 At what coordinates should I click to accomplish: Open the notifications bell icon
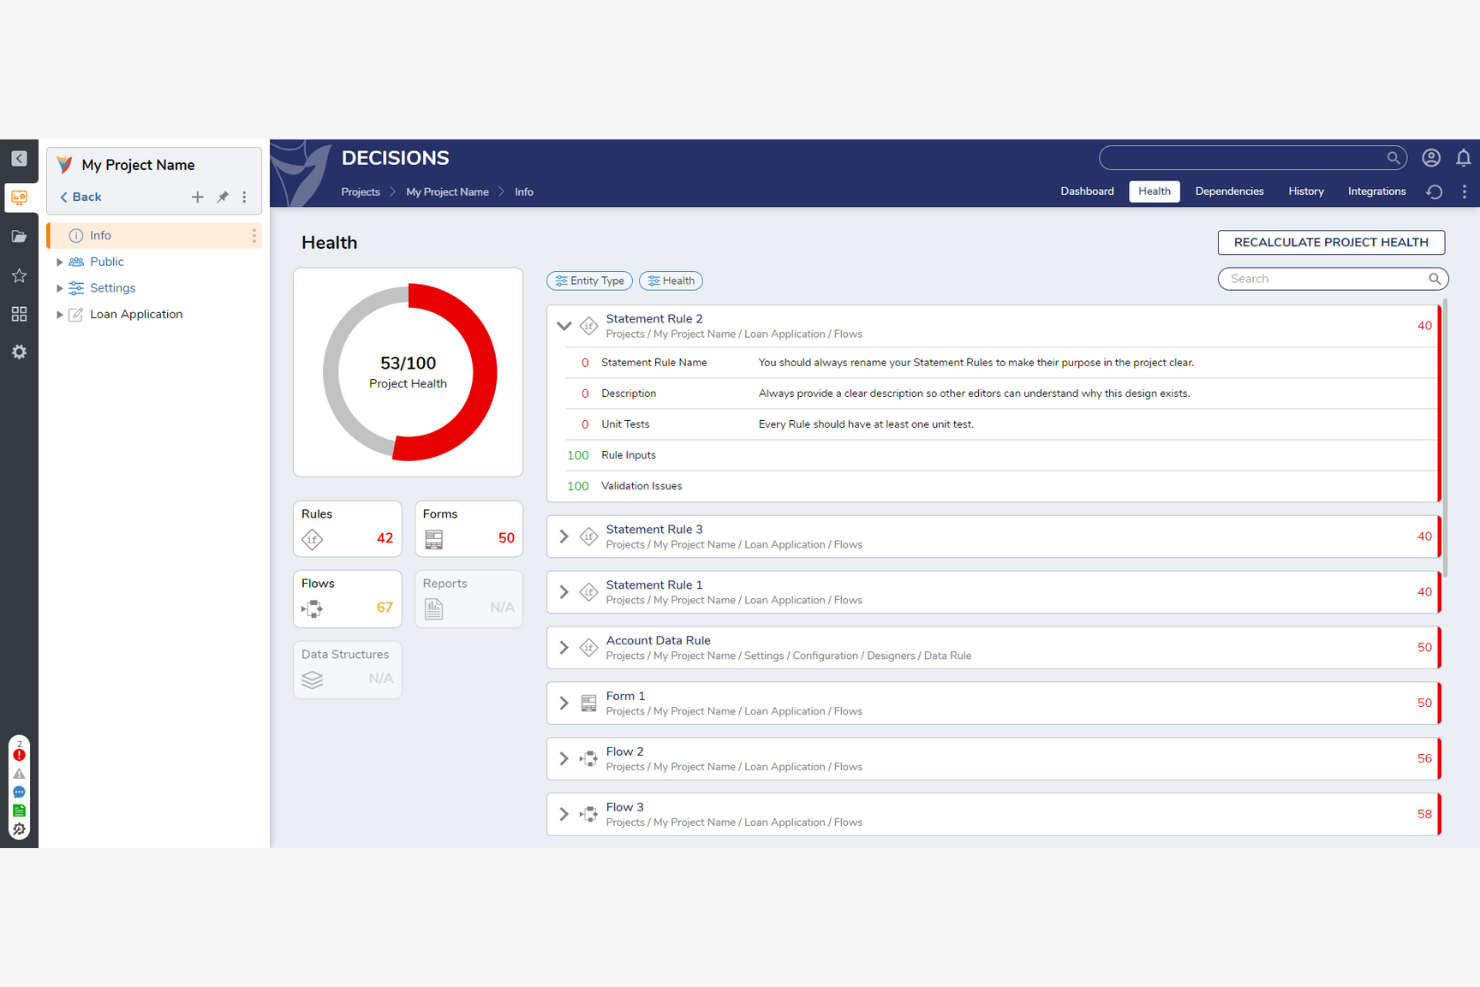[x=1463, y=157]
